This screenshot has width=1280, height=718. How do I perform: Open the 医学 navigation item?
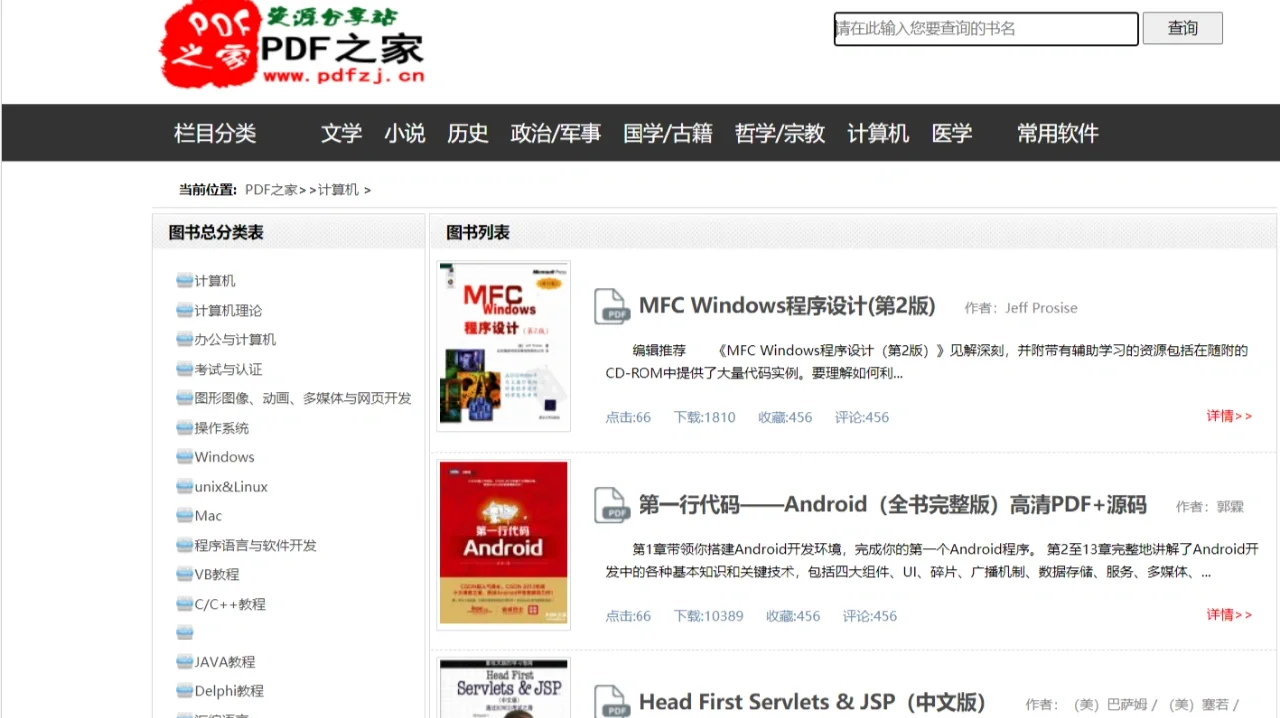pyautogui.click(x=951, y=133)
